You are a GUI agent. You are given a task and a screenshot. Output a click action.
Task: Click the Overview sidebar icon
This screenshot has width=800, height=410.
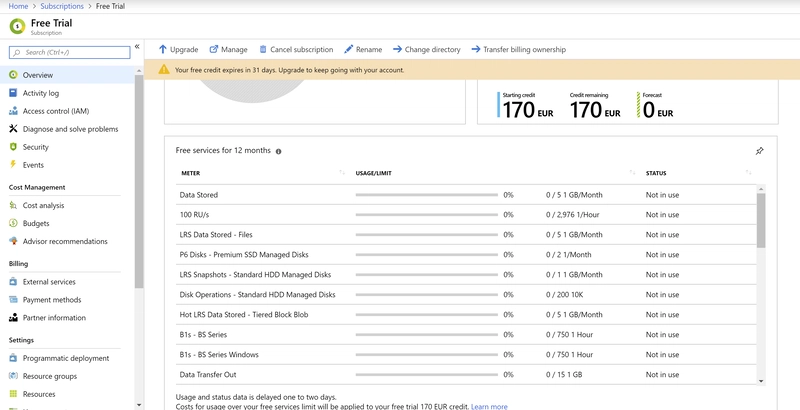click(13, 75)
